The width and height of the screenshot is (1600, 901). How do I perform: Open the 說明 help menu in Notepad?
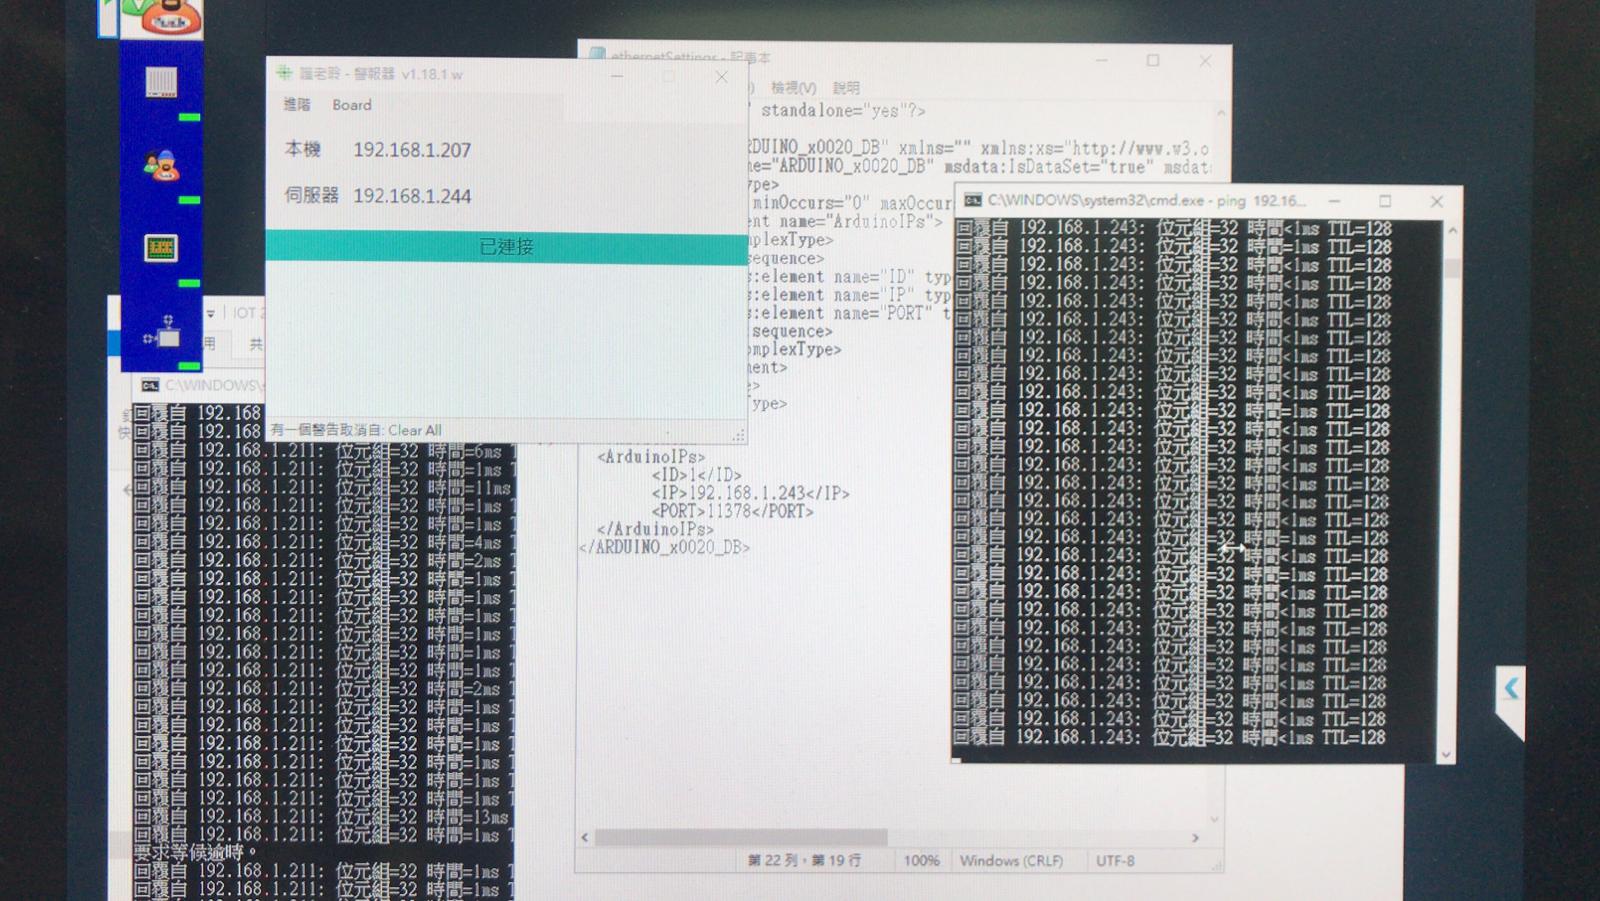click(846, 88)
